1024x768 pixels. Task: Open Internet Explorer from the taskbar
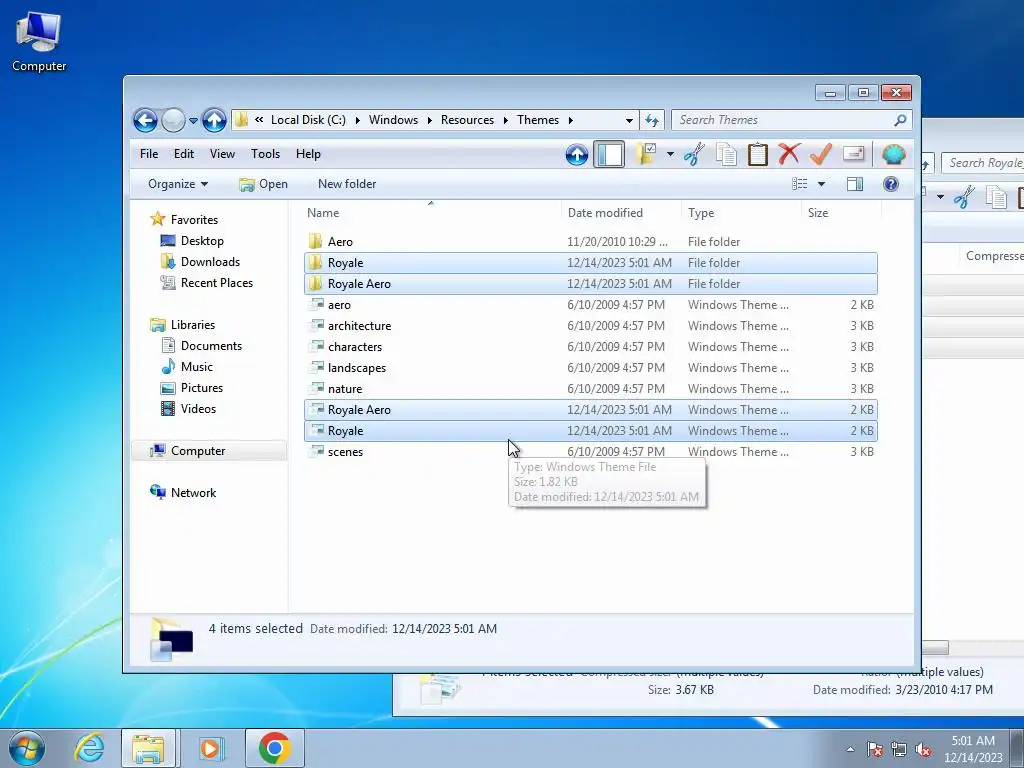[x=89, y=748]
